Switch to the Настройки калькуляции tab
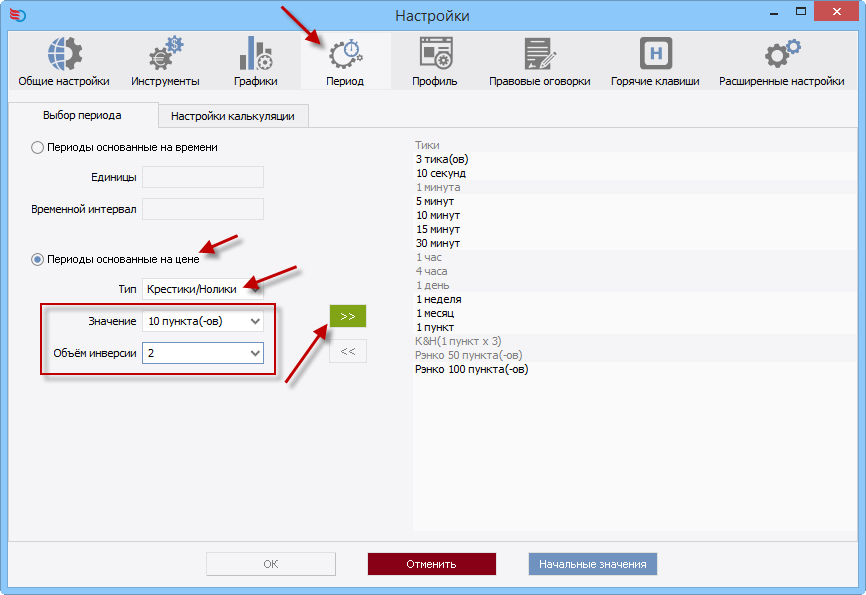 232,116
